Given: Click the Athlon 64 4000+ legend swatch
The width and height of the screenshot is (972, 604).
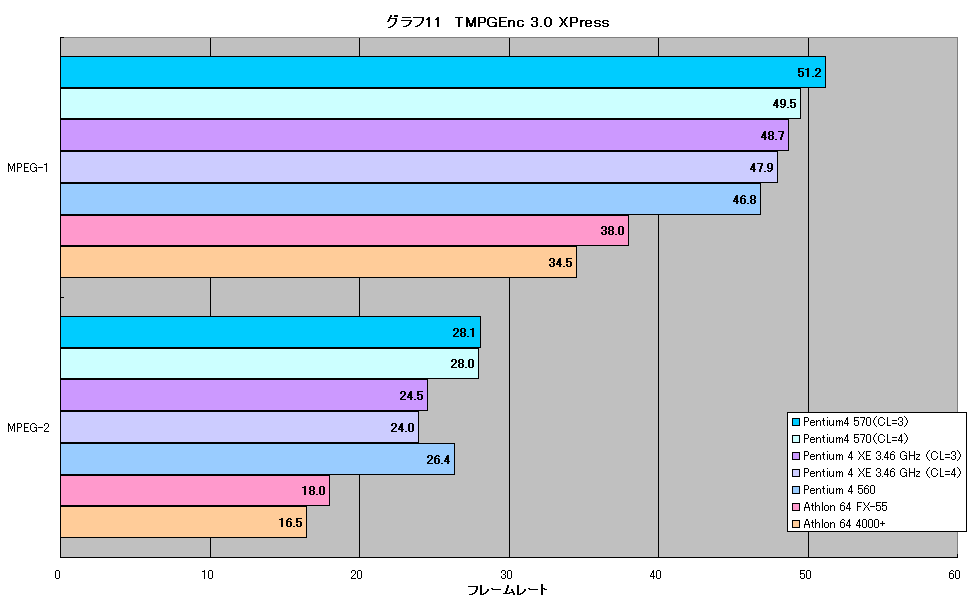Looking at the screenshot, I should pos(796,524).
